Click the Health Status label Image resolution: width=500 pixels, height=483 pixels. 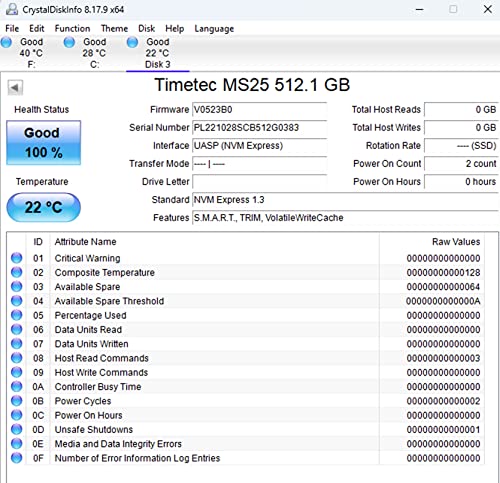(42, 110)
